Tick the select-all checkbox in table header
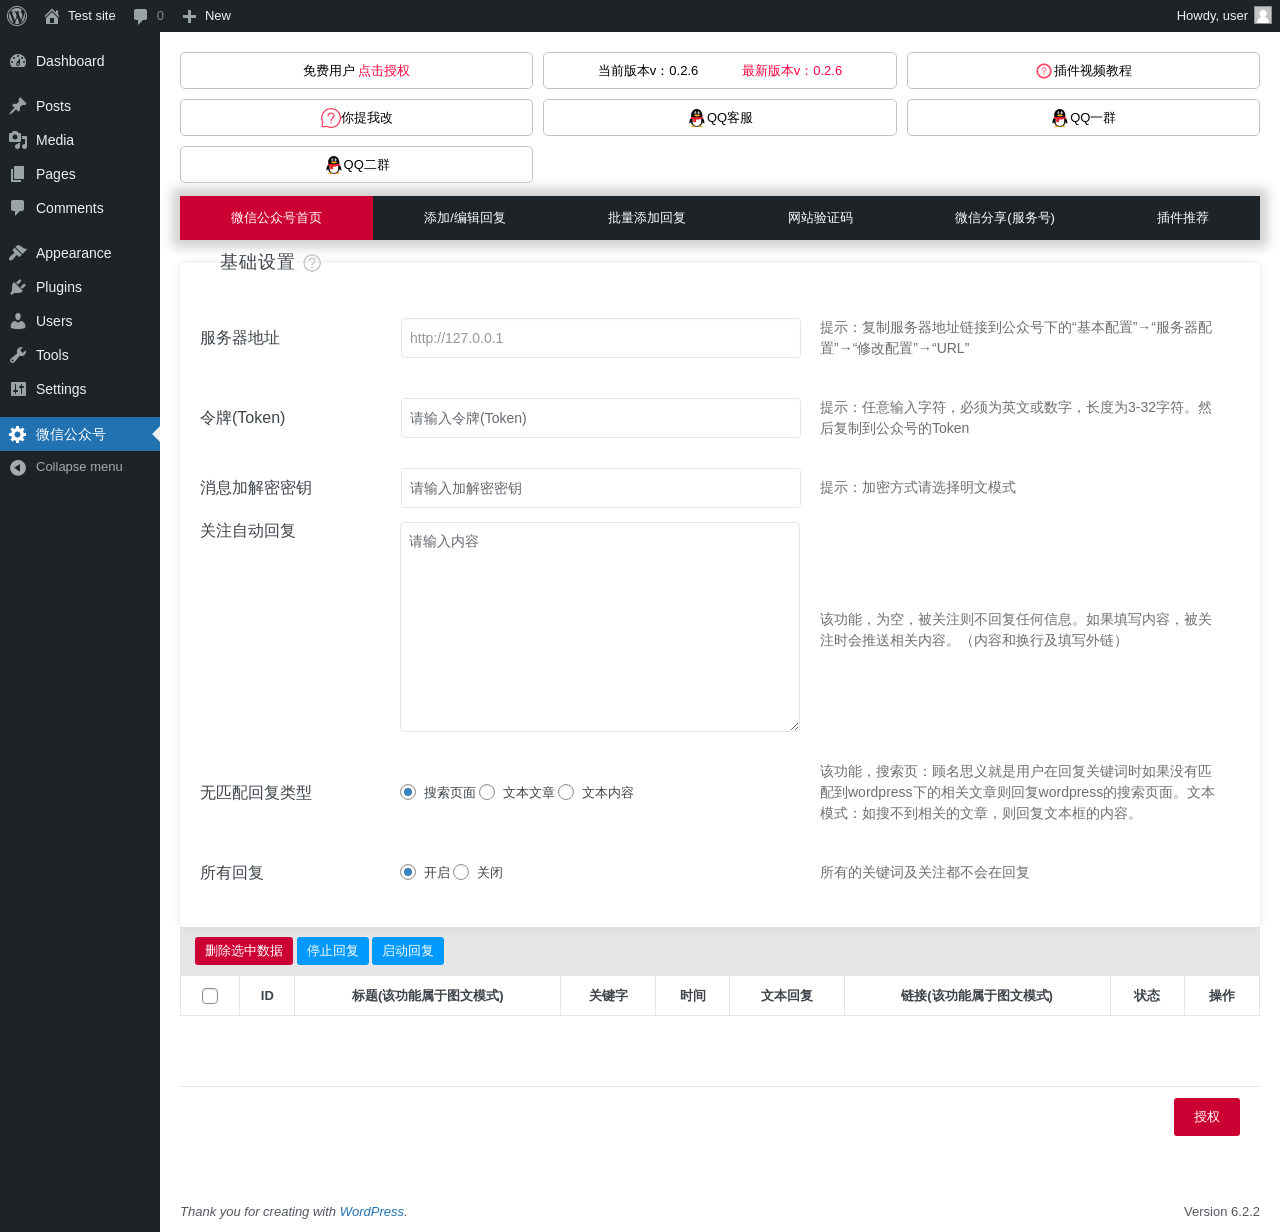 [210, 996]
